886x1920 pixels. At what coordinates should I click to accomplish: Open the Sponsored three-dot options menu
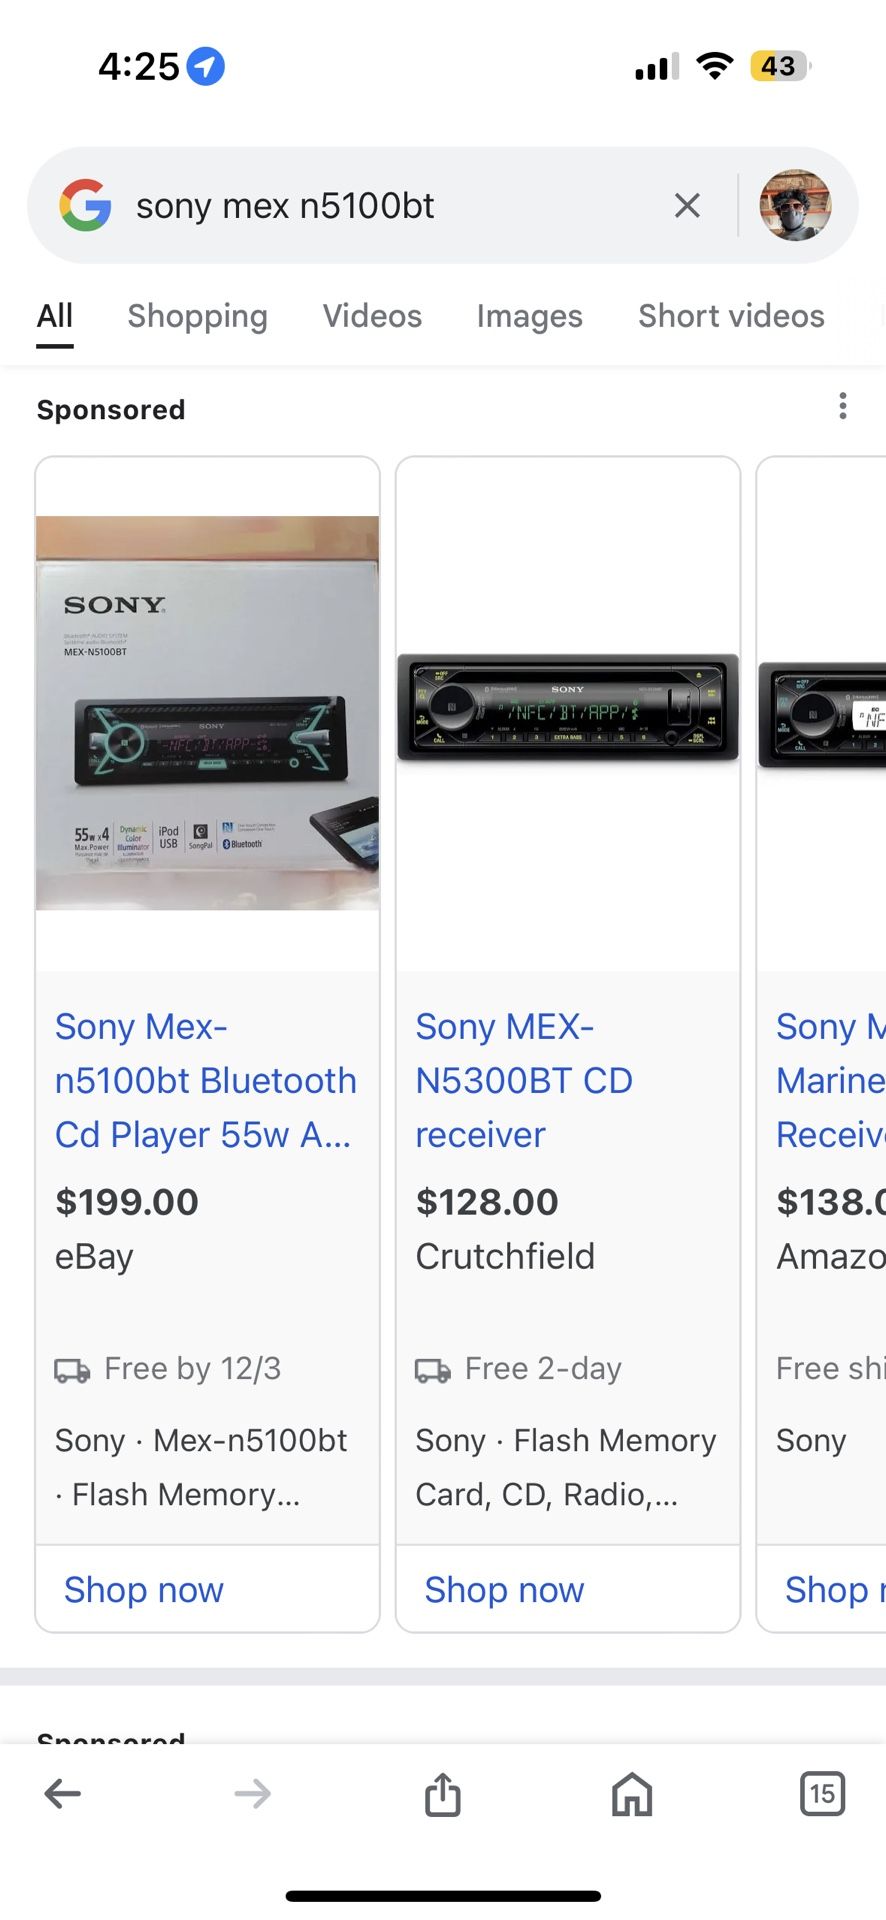[x=843, y=406]
